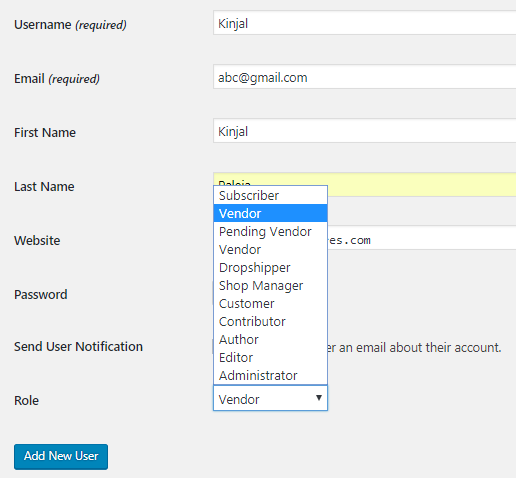Screen dimensions: 516x478
Task: Choose Author role option
Action: click(x=270, y=339)
